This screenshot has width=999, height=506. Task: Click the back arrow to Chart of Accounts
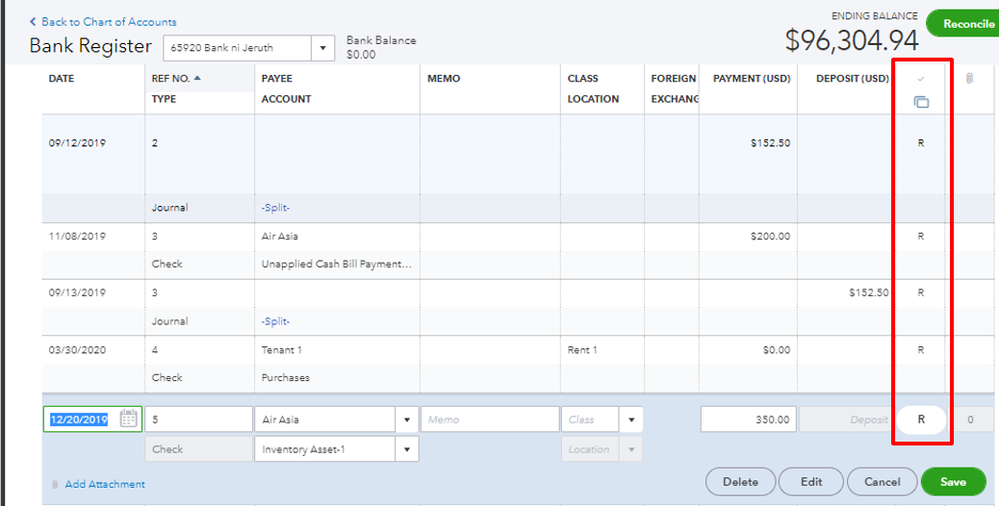33,22
